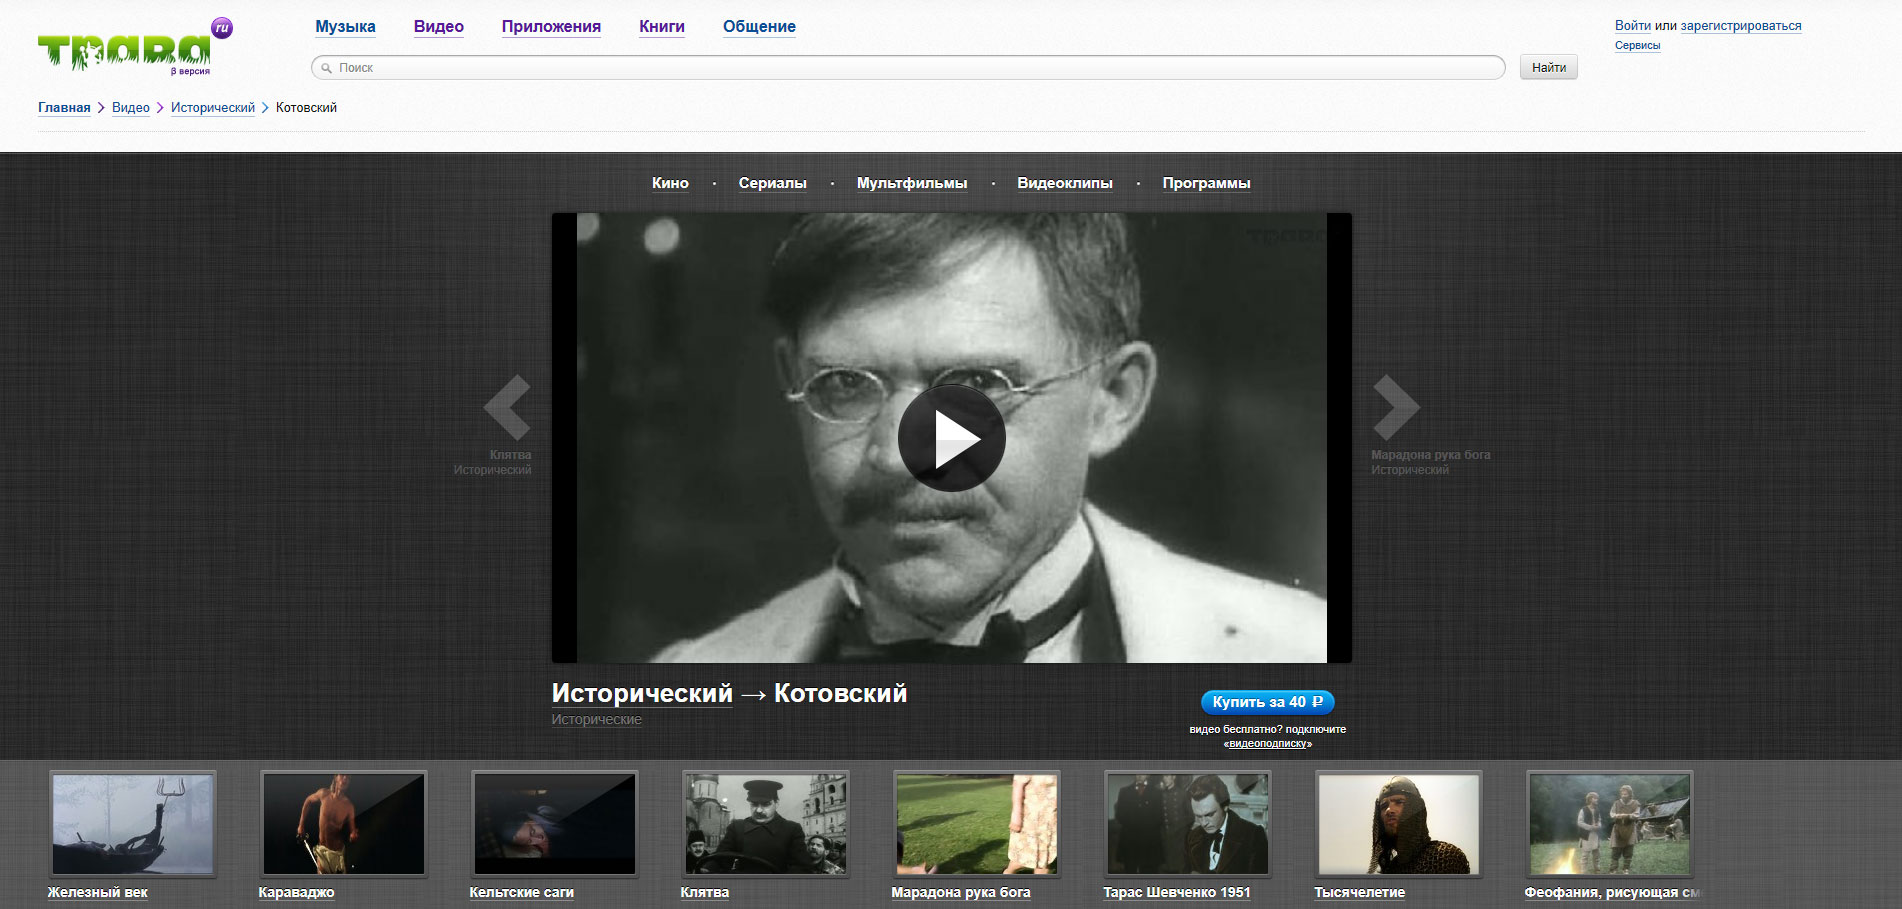This screenshot has width=1902, height=909.
Task: Go to previous video with left arrow
Action: [507, 407]
